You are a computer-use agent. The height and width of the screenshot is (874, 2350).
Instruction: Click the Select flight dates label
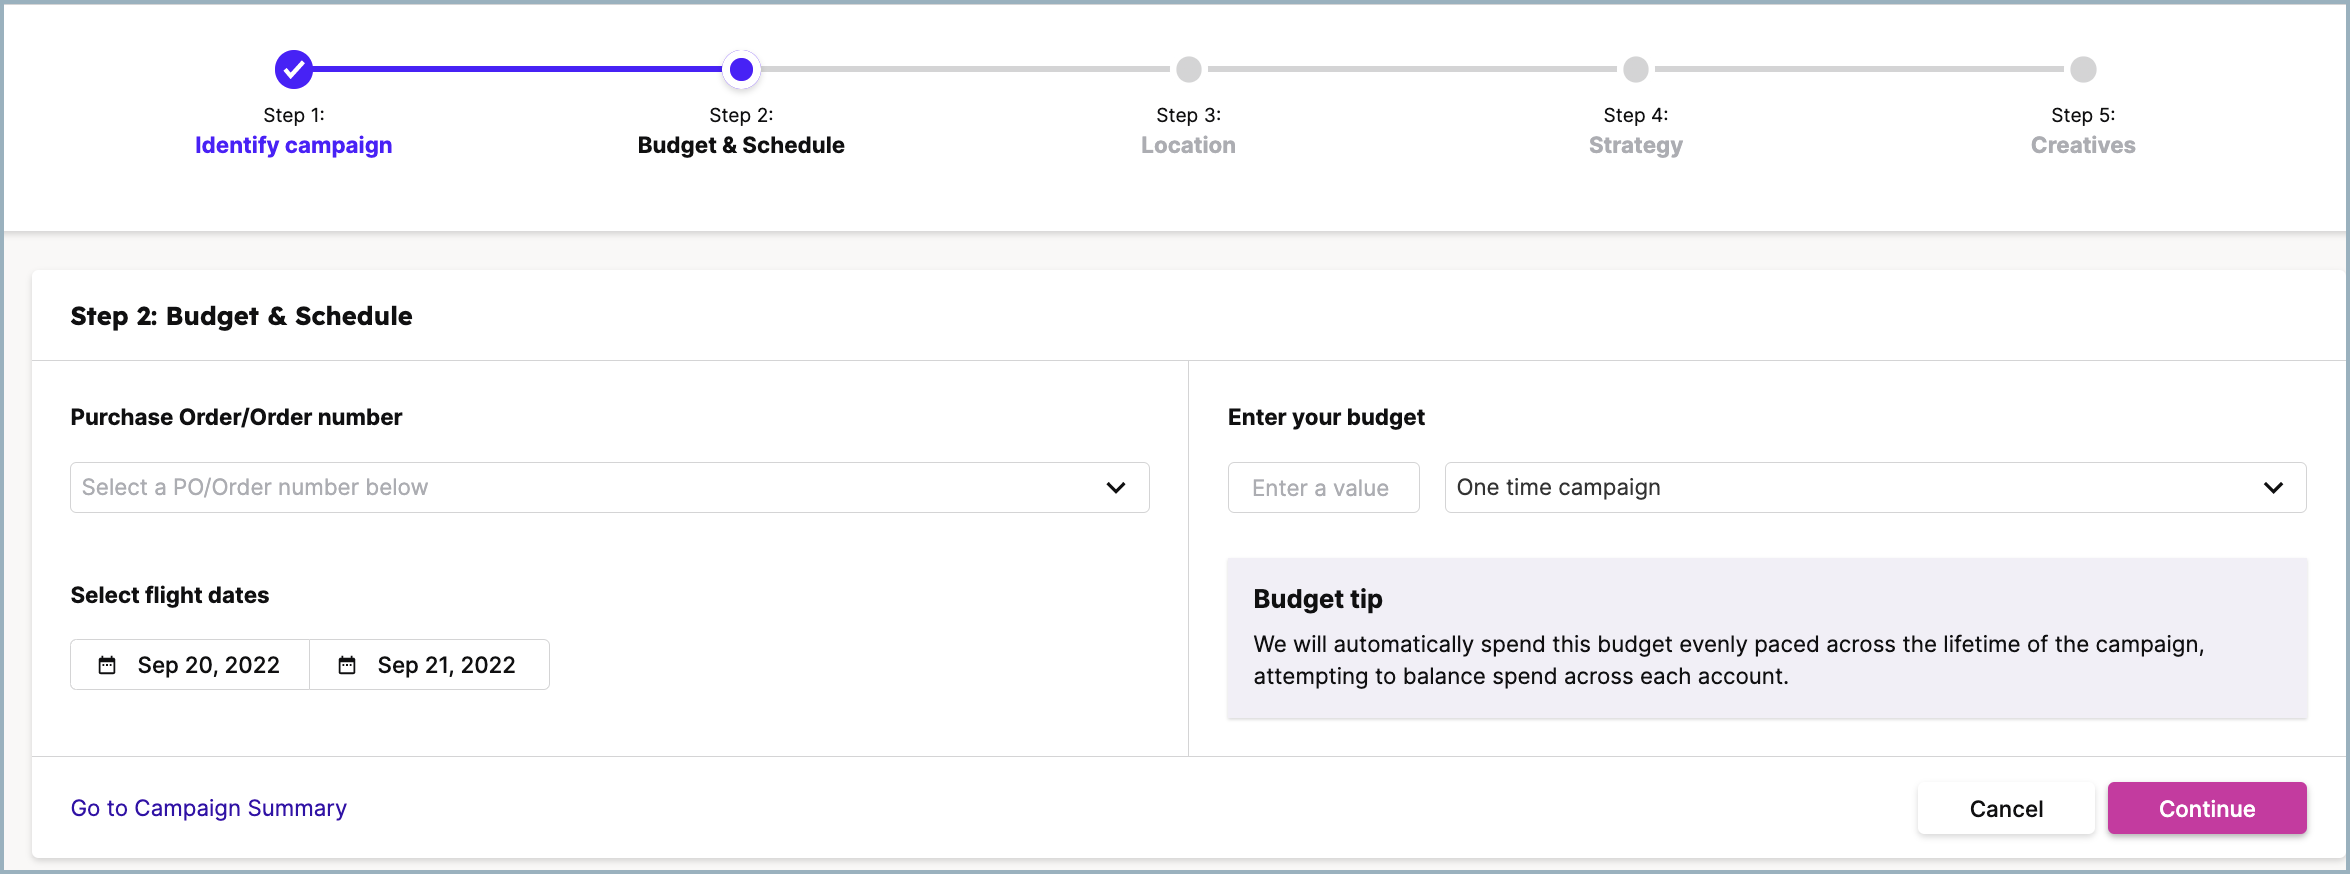(x=170, y=595)
